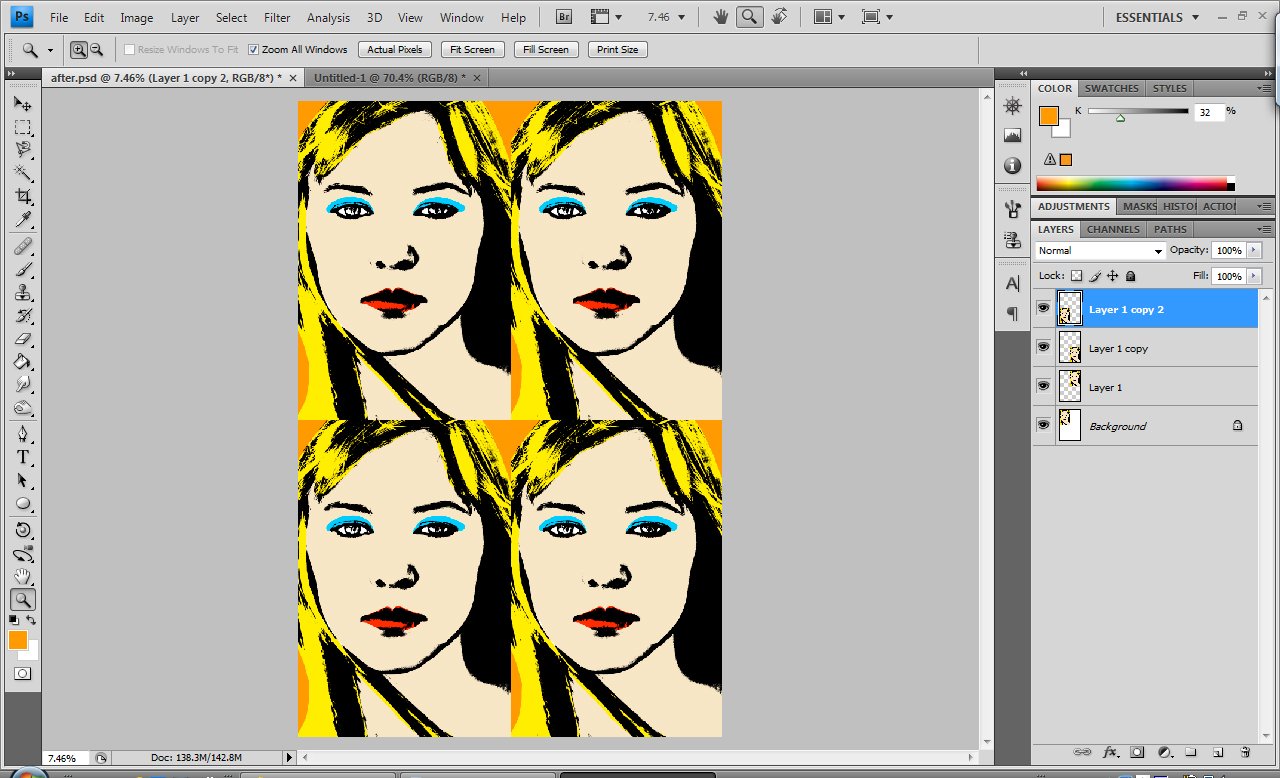Select the Horizontal Type tool
This screenshot has width=1280, height=778.
(22, 457)
